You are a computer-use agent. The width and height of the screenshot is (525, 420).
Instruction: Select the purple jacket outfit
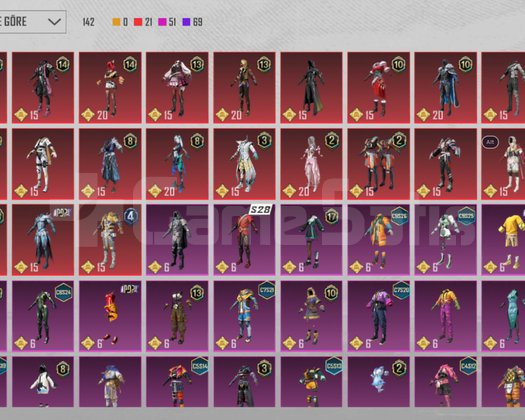(379, 316)
